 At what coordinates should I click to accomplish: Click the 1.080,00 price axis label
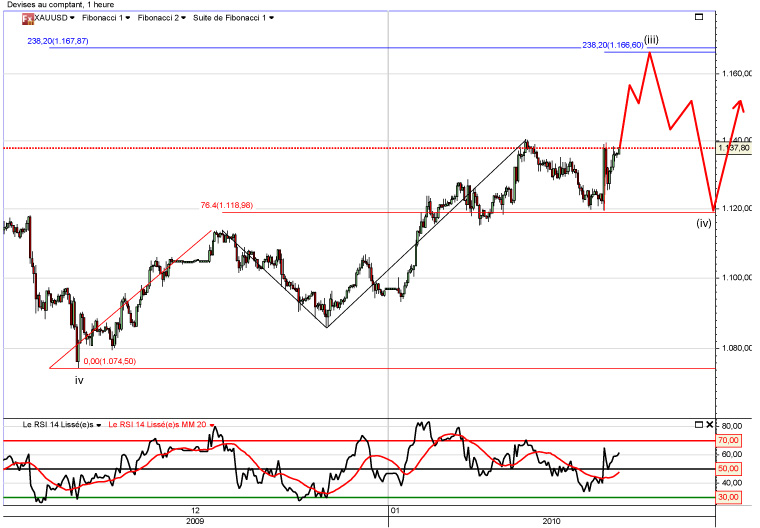click(x=737, y=348)
